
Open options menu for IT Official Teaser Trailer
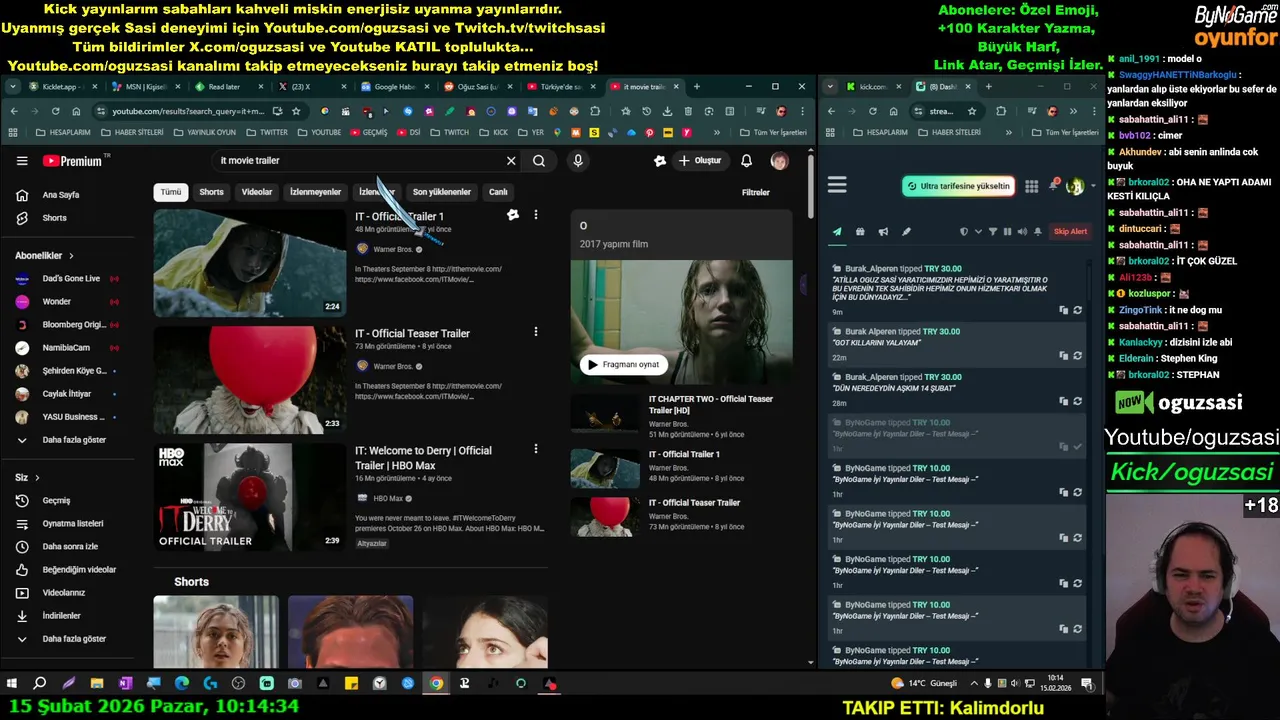click(535, 332)
